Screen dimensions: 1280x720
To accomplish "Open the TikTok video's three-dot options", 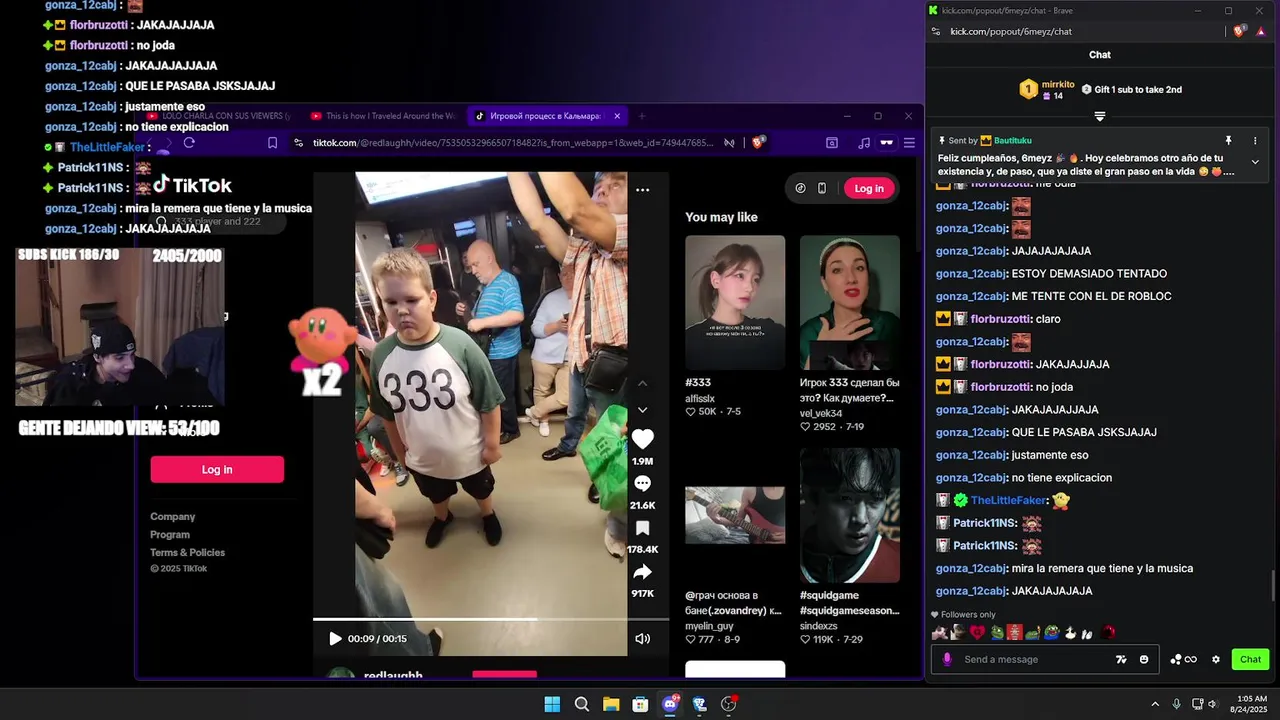I will [642, 189].
